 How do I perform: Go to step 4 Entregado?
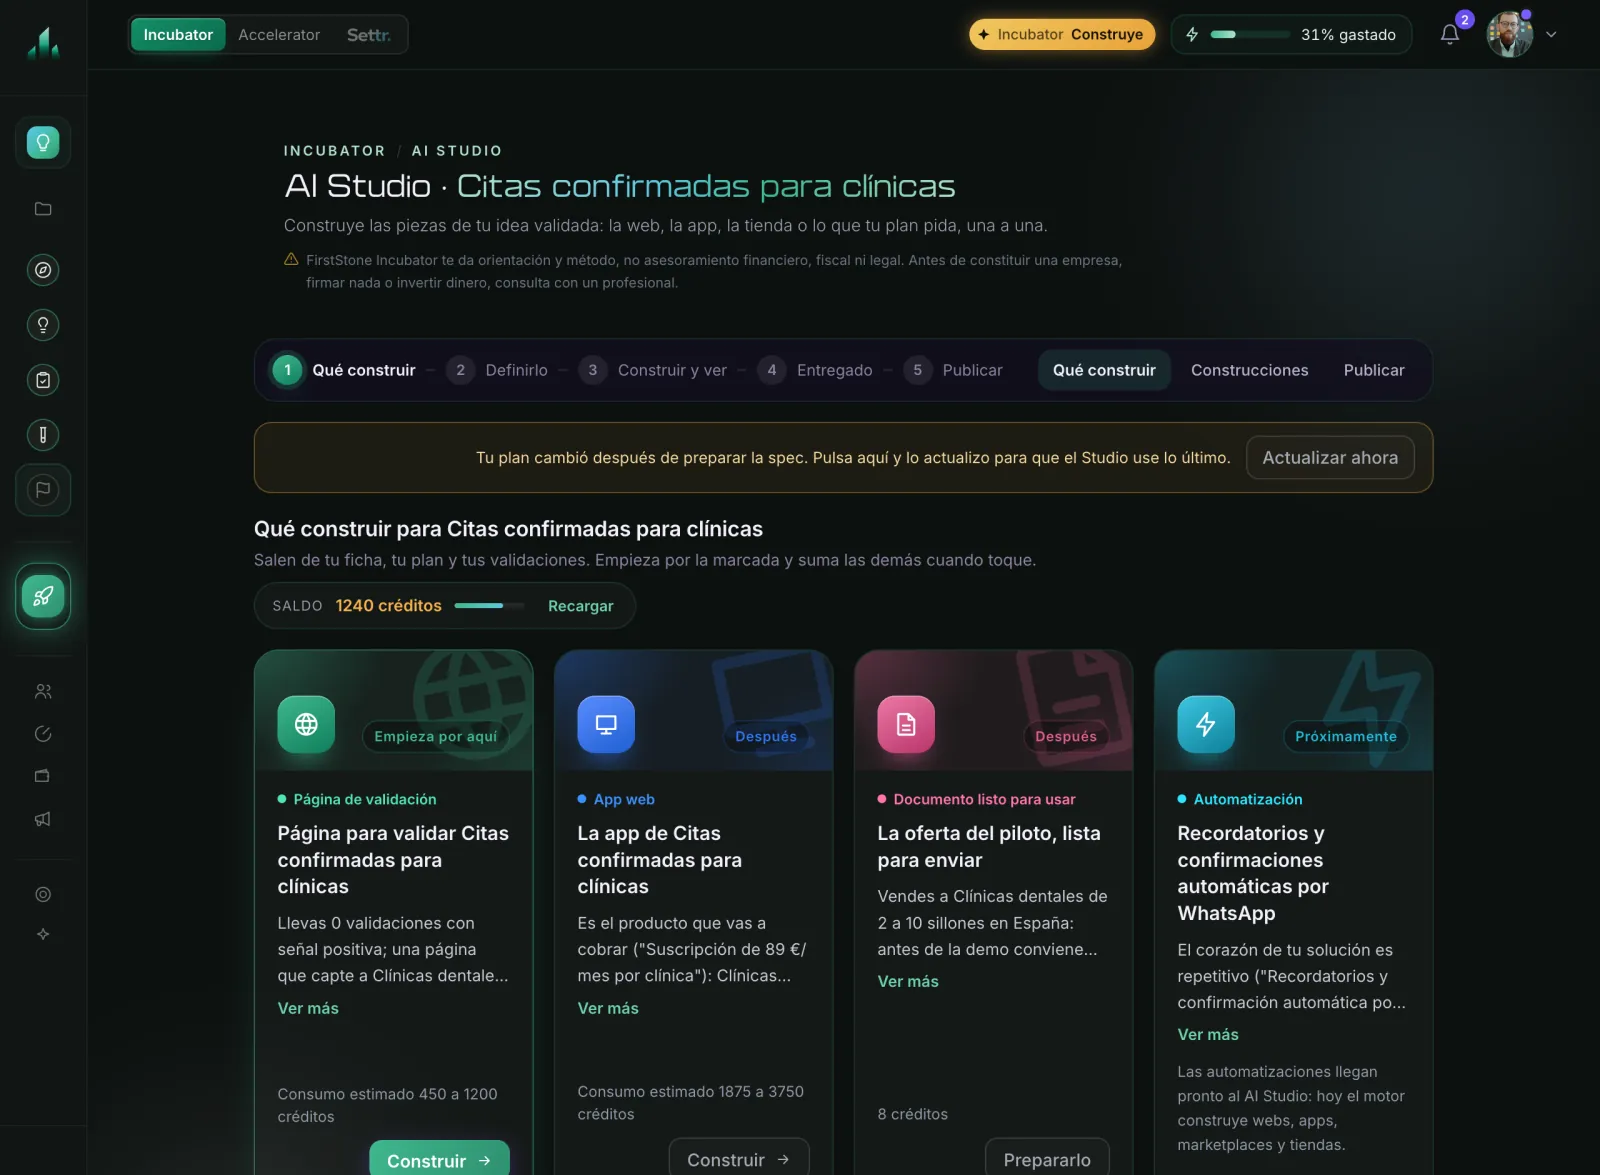point(815,370)
